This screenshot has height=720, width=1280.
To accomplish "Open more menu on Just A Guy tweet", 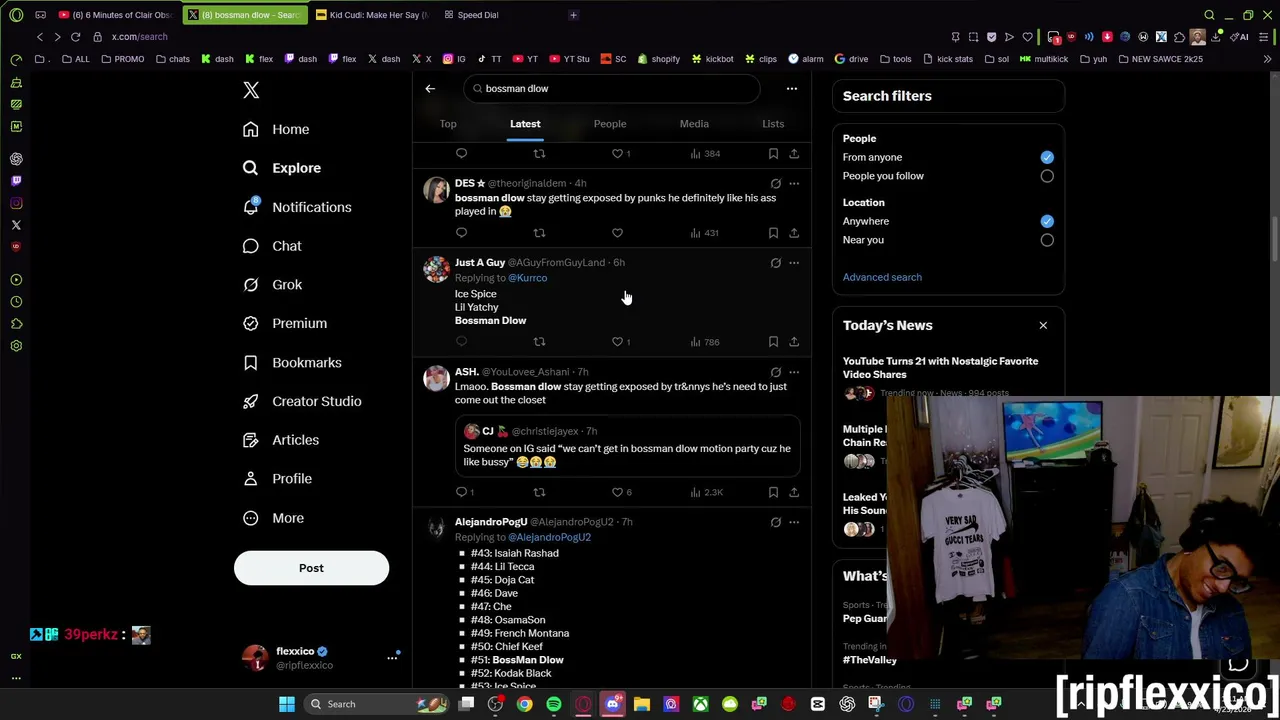I will pyautogui.click(x=794, y=263).
